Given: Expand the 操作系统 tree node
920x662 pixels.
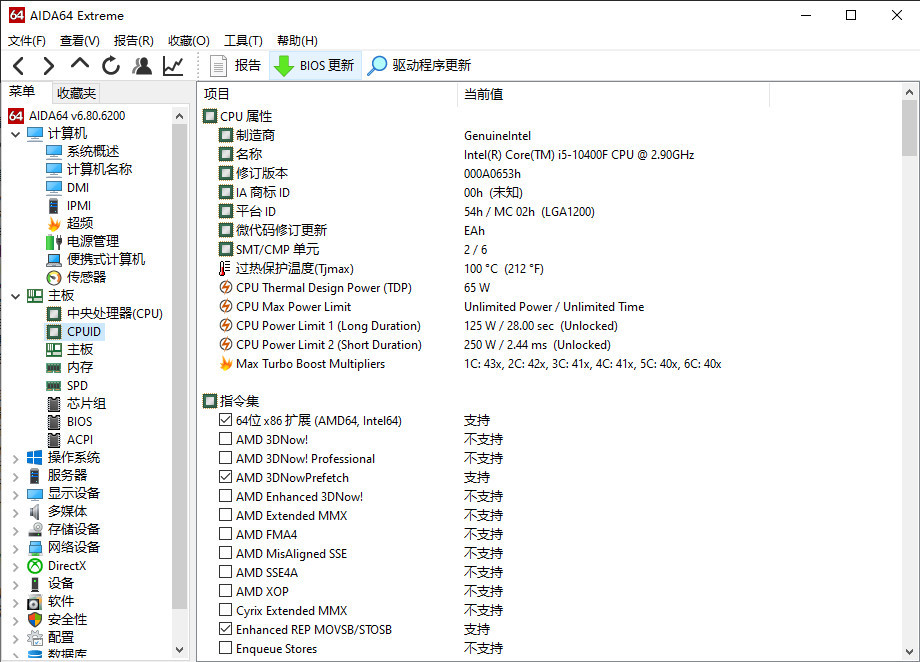Looking at the screenshot, I should pyautogui.click(x=15, y=458).
